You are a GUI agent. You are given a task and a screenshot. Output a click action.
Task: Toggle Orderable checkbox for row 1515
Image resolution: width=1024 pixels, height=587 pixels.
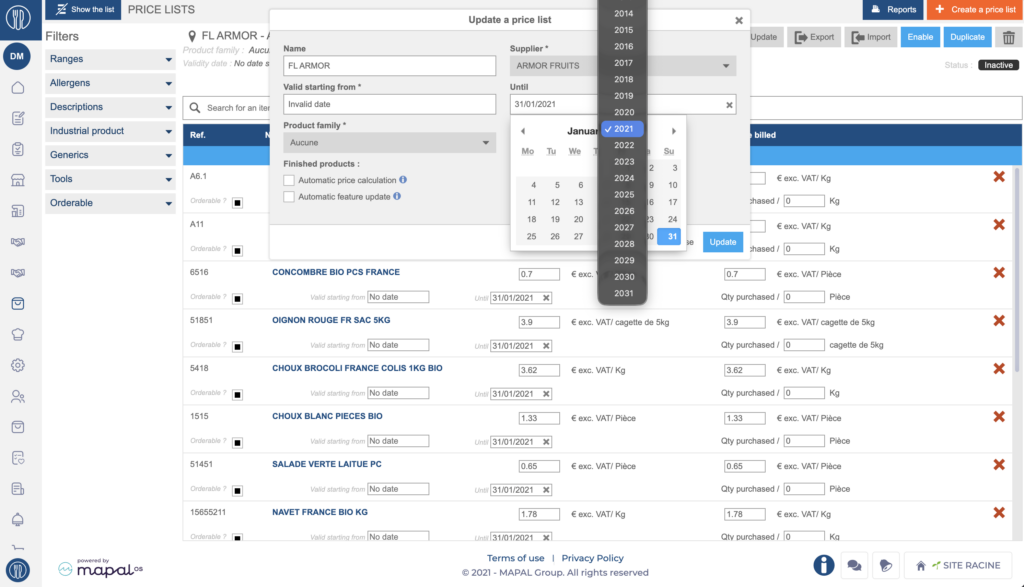point(238,443)
